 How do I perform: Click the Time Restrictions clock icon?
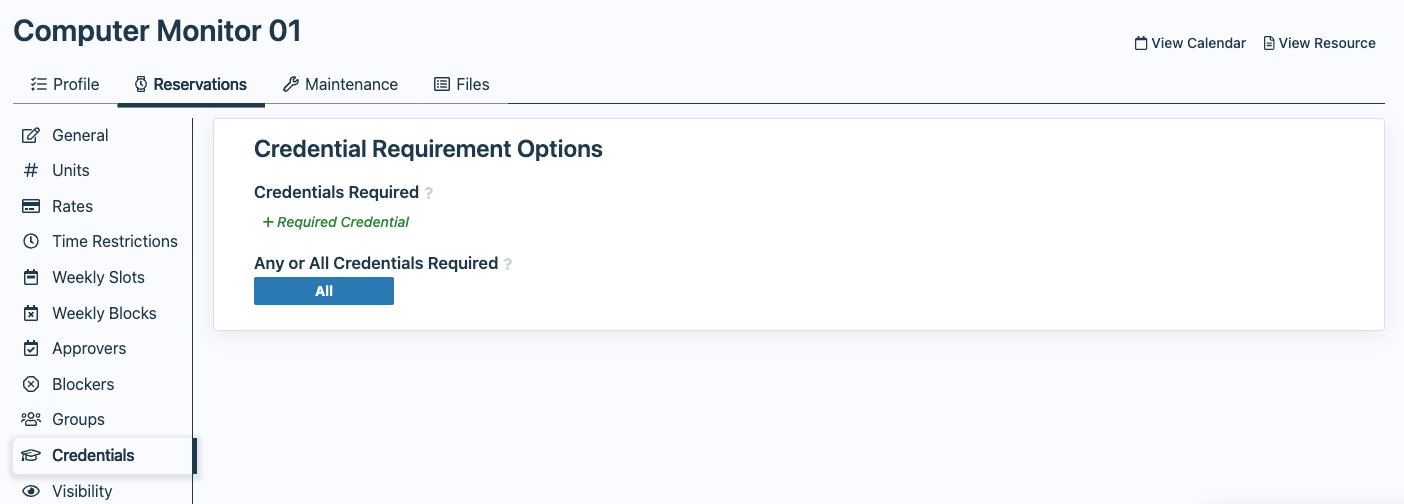31,242
